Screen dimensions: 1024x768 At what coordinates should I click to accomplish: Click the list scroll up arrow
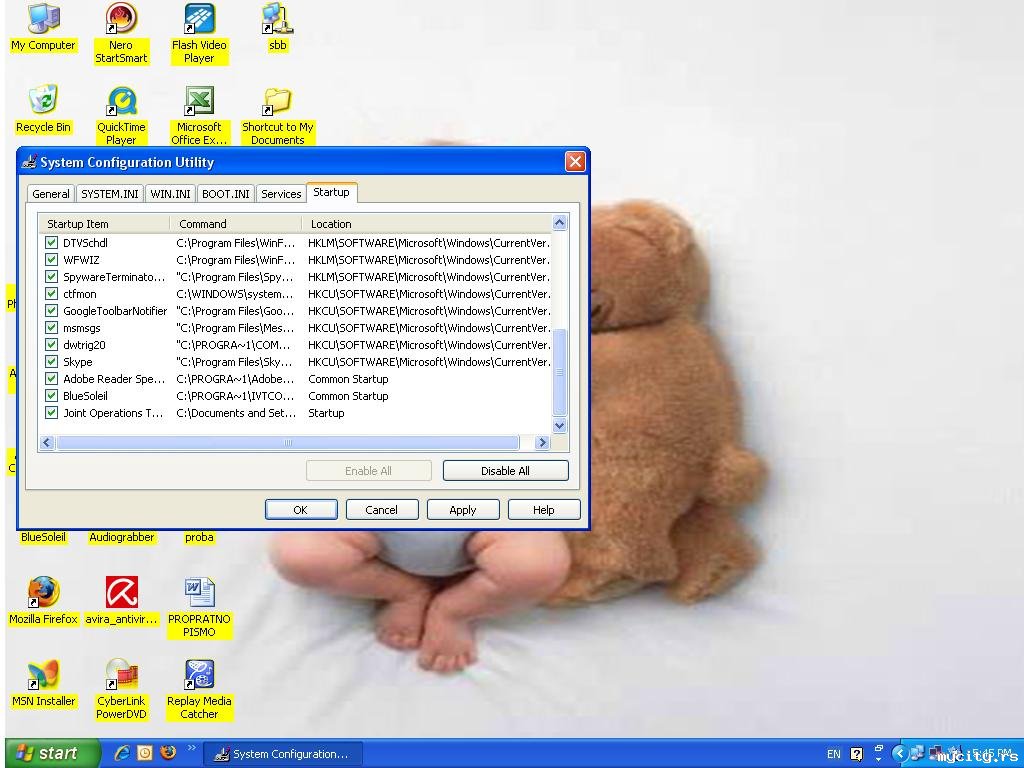(559, 223)
